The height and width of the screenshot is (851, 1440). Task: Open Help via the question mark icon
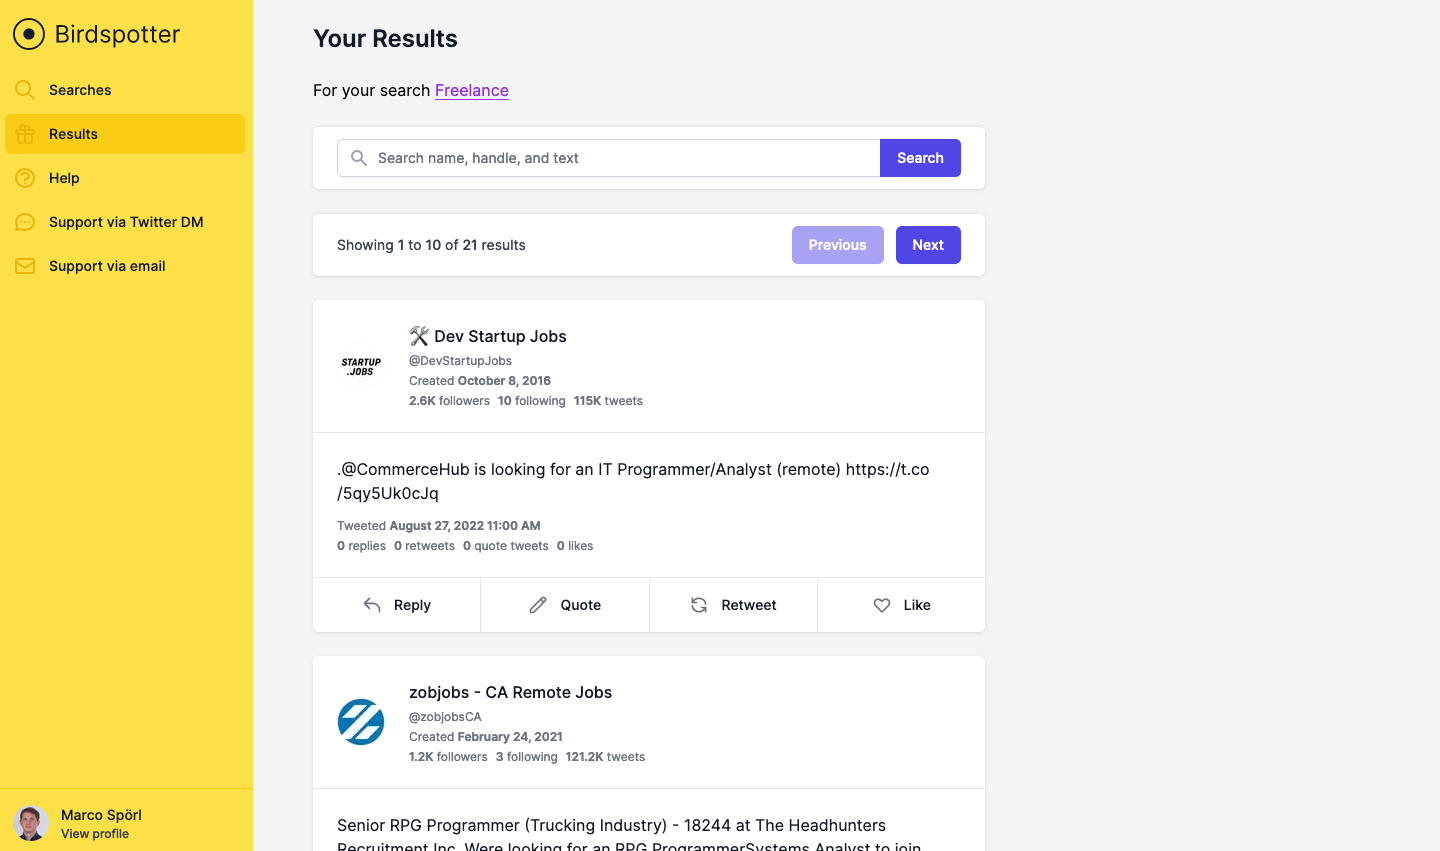click(x=24, y=177)
